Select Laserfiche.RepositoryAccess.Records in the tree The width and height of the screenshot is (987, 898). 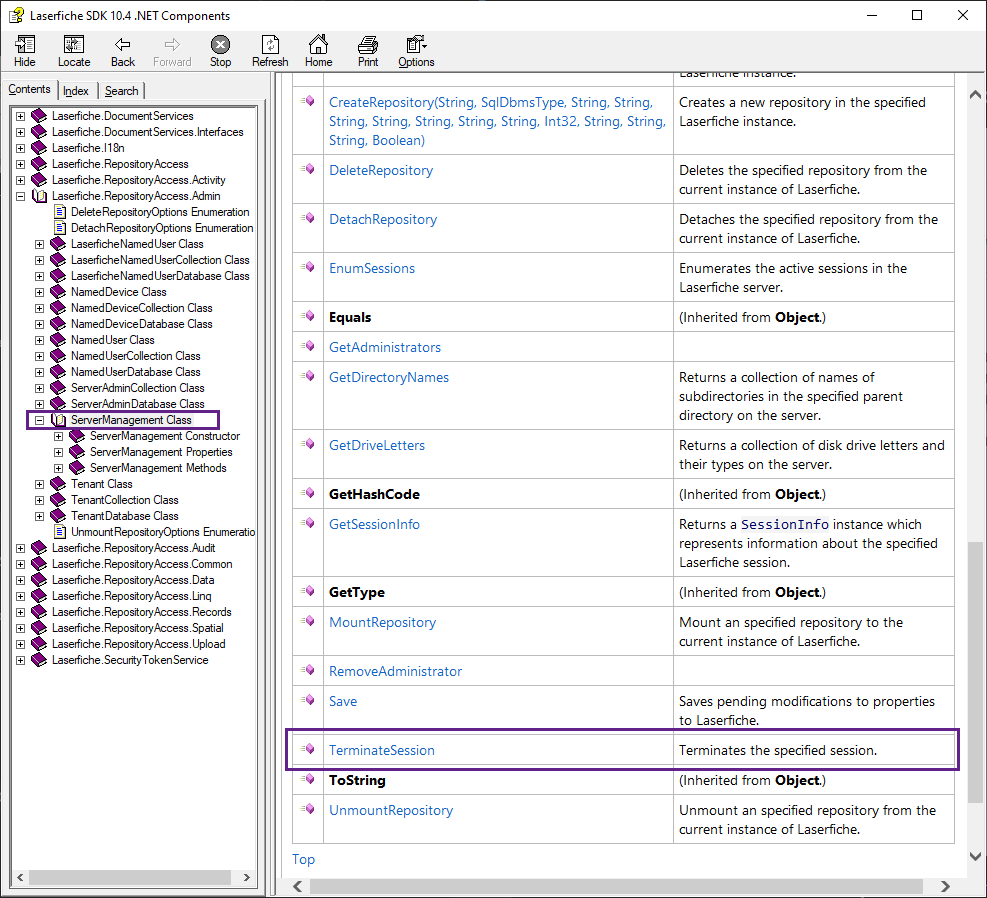pyautogui.click(x=142, y=612)
